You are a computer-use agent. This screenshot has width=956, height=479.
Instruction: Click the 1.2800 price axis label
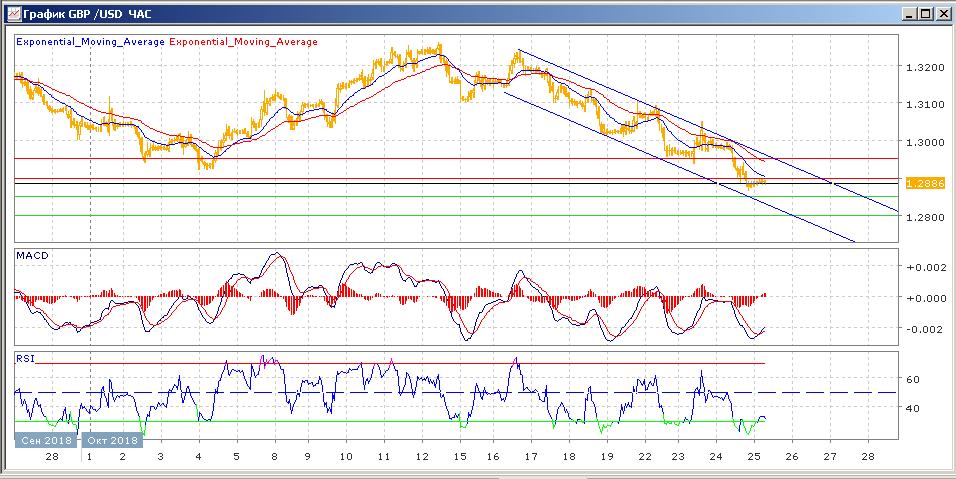point(920,217)
